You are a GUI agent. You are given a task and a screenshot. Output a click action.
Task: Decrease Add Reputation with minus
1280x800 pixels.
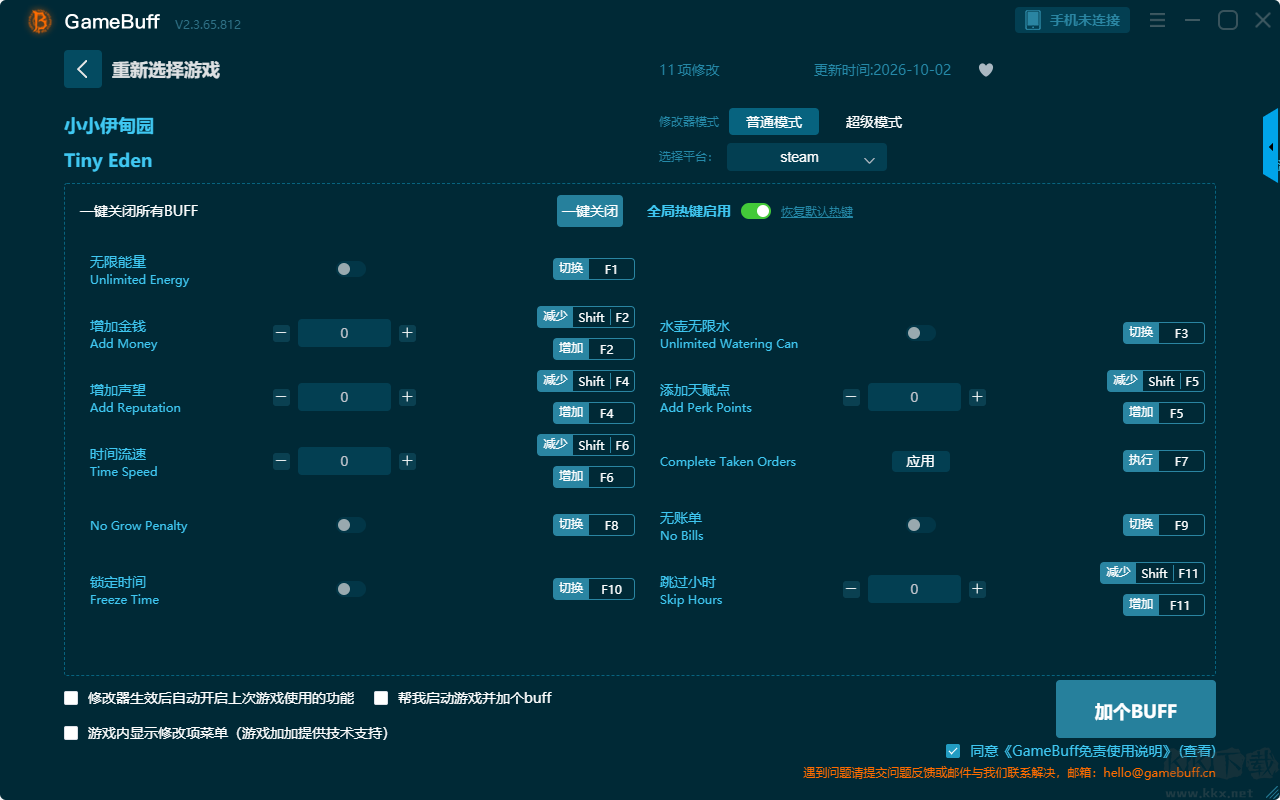[x=281, y=397]
